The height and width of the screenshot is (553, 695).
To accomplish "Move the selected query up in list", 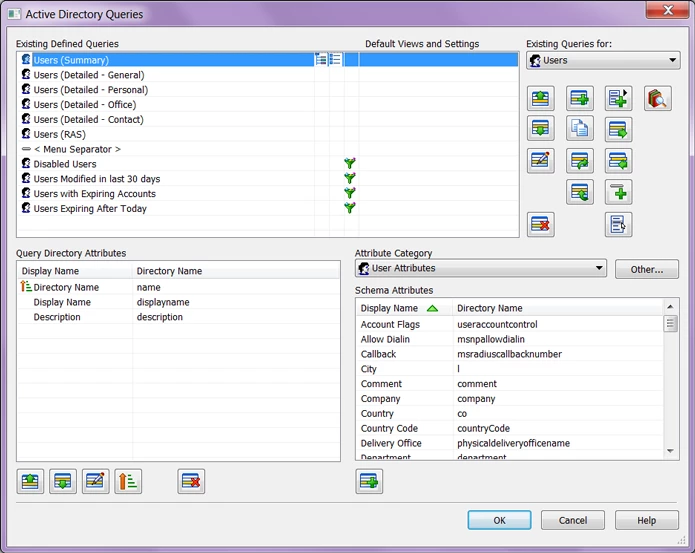I will click(x=541, y=98).
